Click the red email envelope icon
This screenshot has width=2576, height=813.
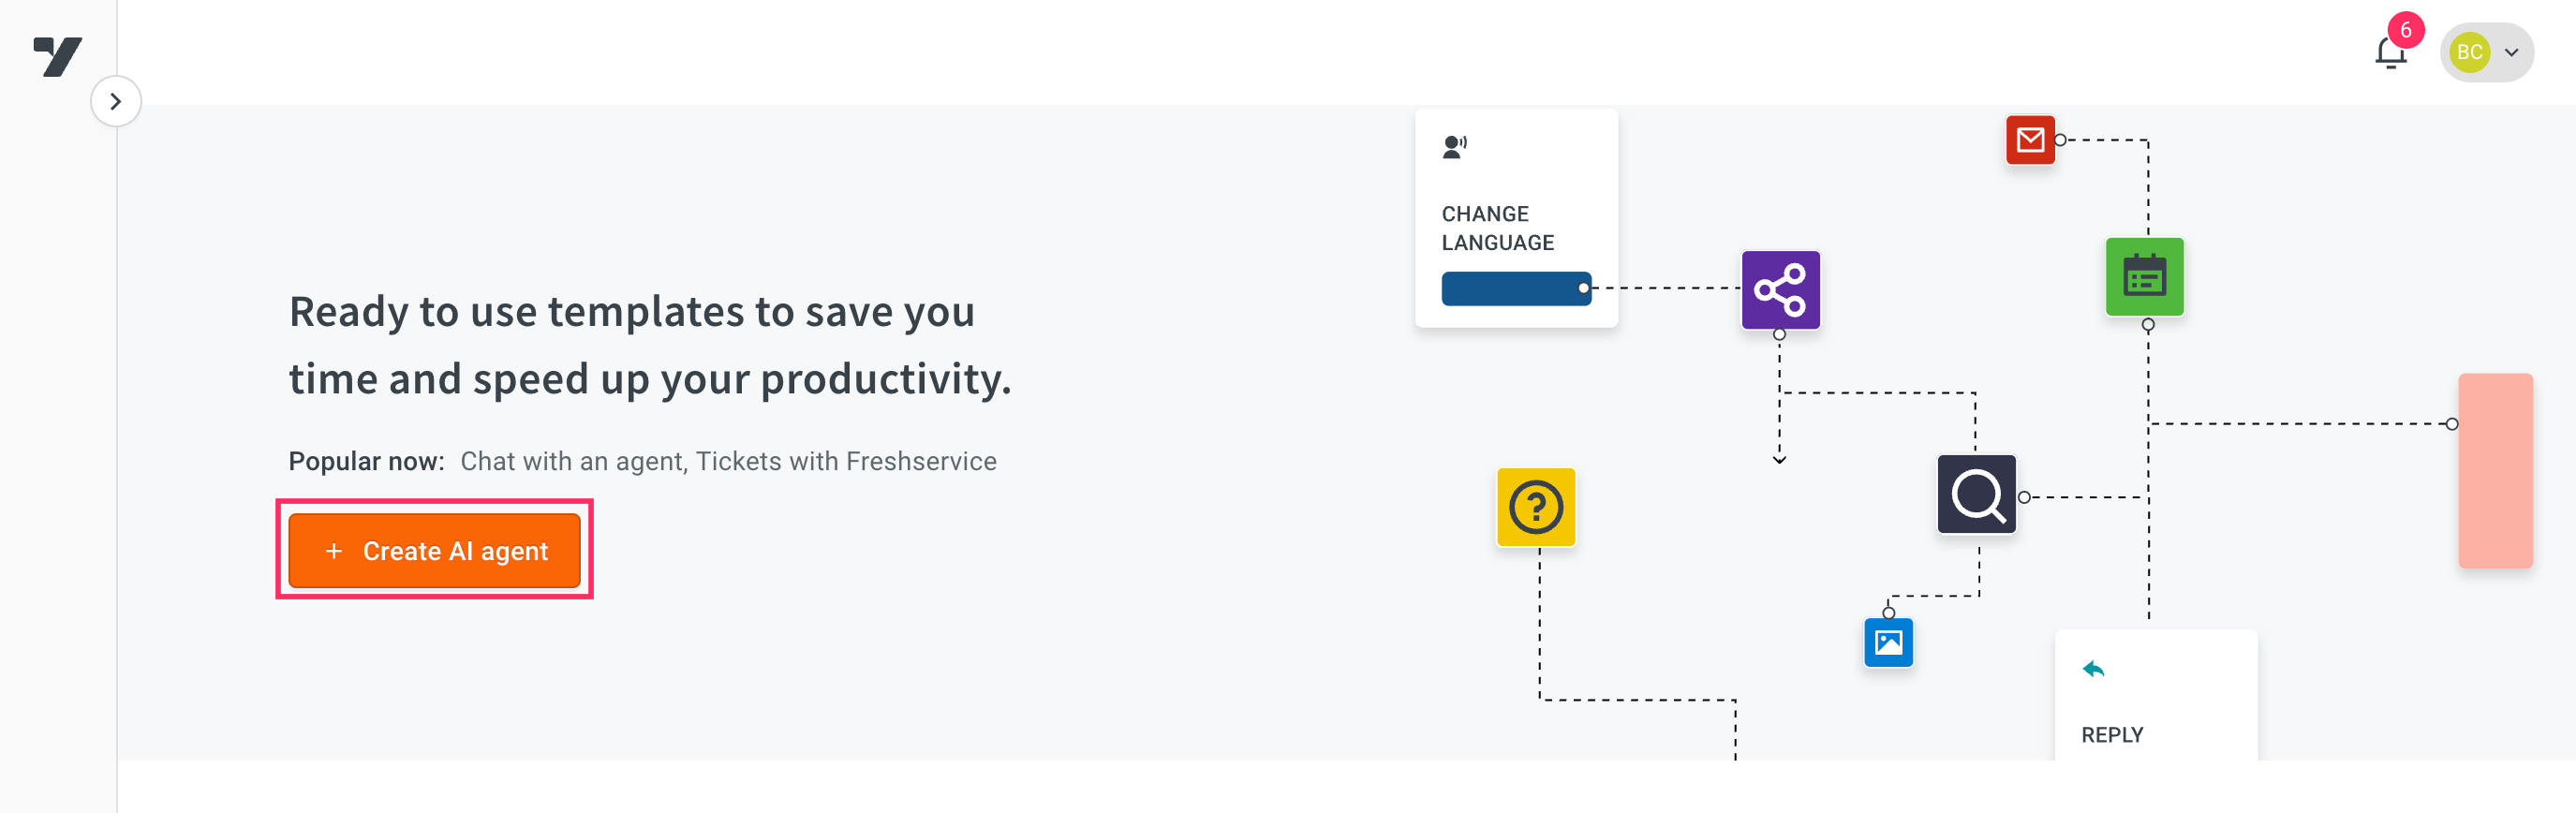pyautogui.click(x=2030, y=140)
